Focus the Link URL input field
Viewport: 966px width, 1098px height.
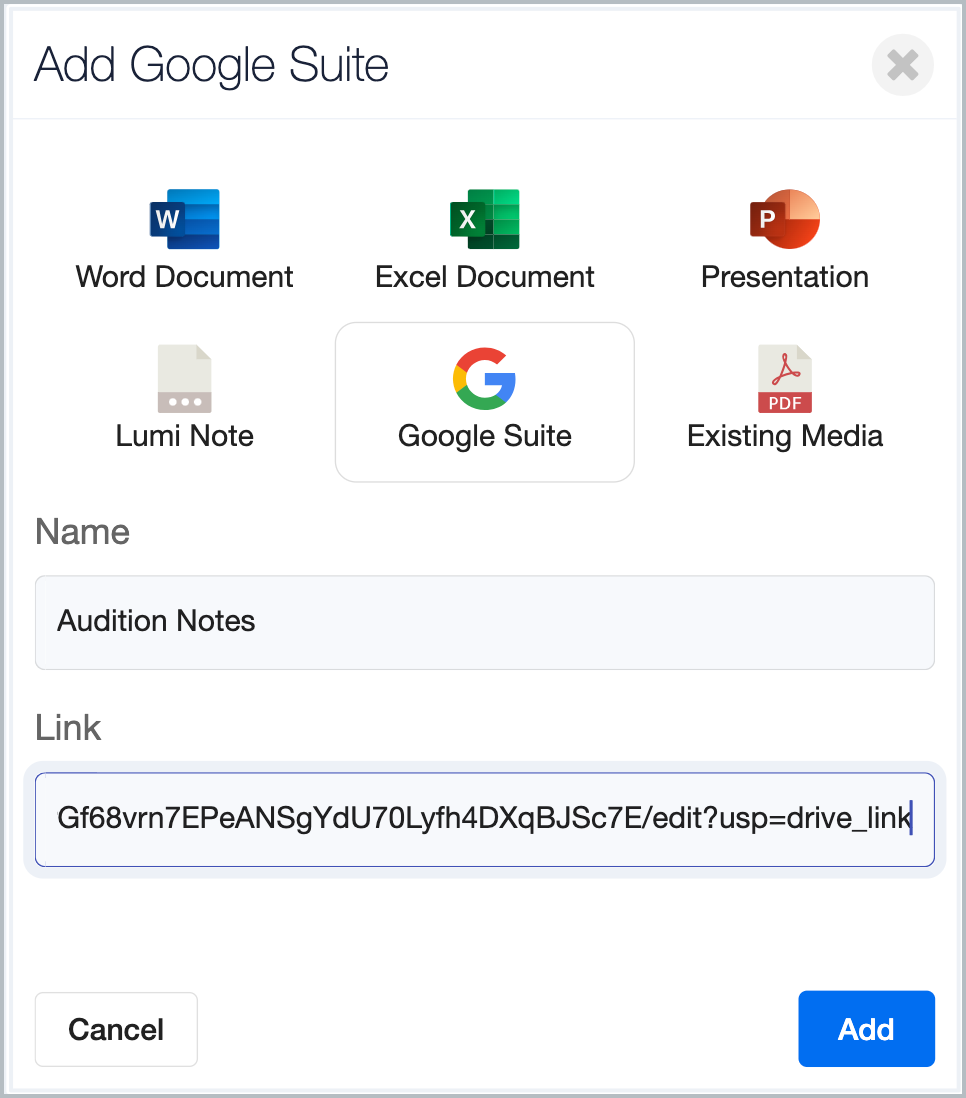pos(485,819)
